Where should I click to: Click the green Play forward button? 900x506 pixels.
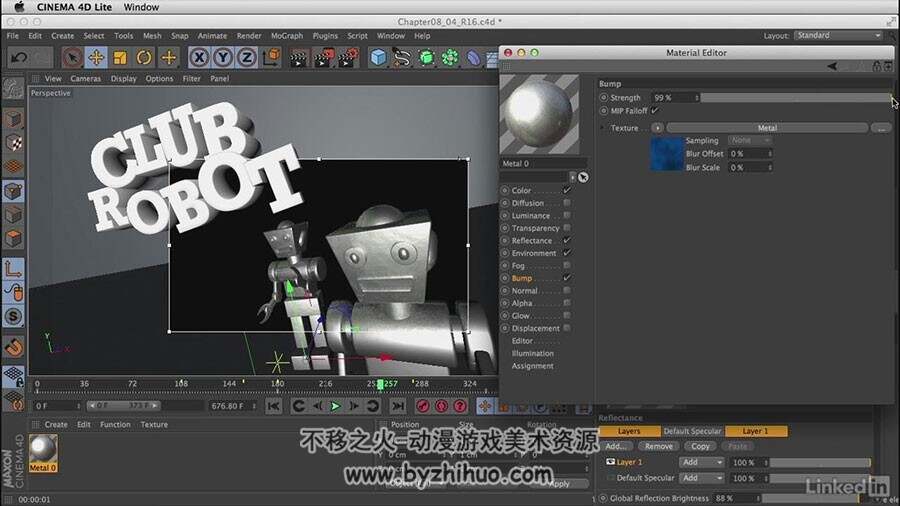click(336, 406)
